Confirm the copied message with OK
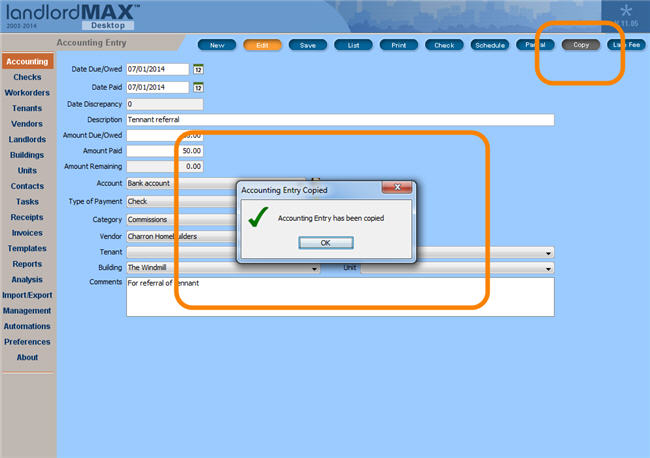The width and height of the screenshot is (650, 458). (x=326, y=243)
